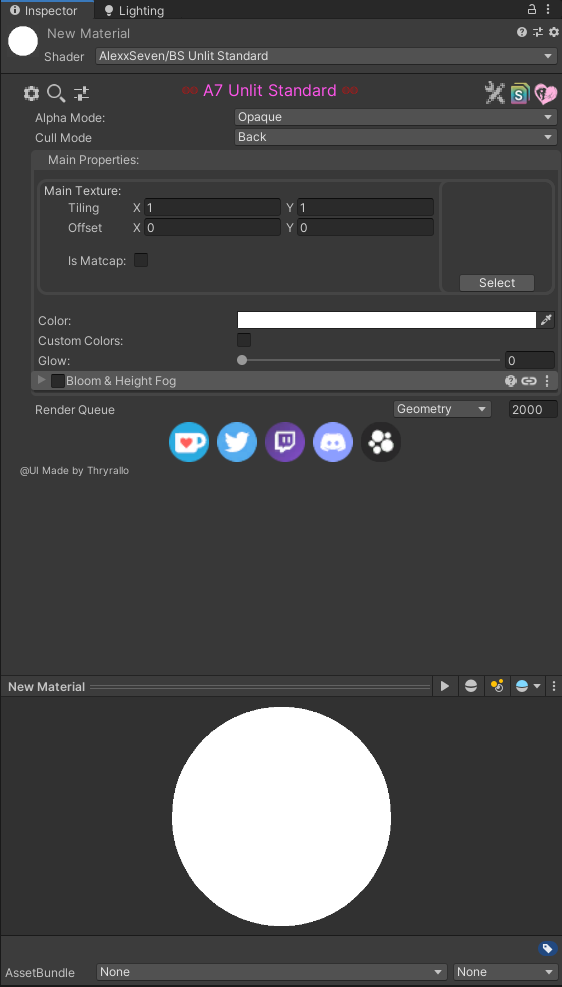Click the gear settings icon below shader
The width and height of the screenshot is (562, 987).
pyautogui.click(x=31, y=94)
